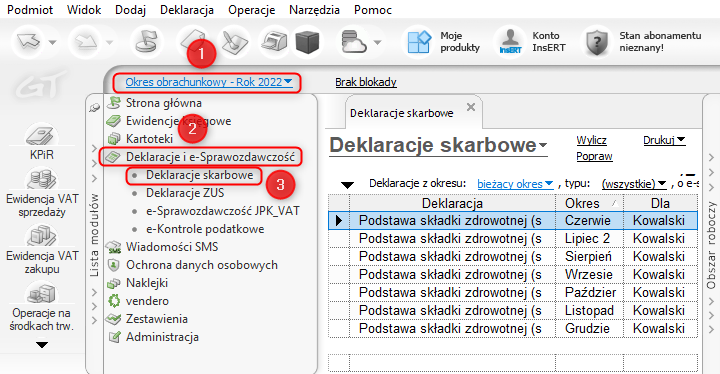Click the flag toolbar icon
The height and width of the screenshot is (374, 720).
[x=147, y=42]
